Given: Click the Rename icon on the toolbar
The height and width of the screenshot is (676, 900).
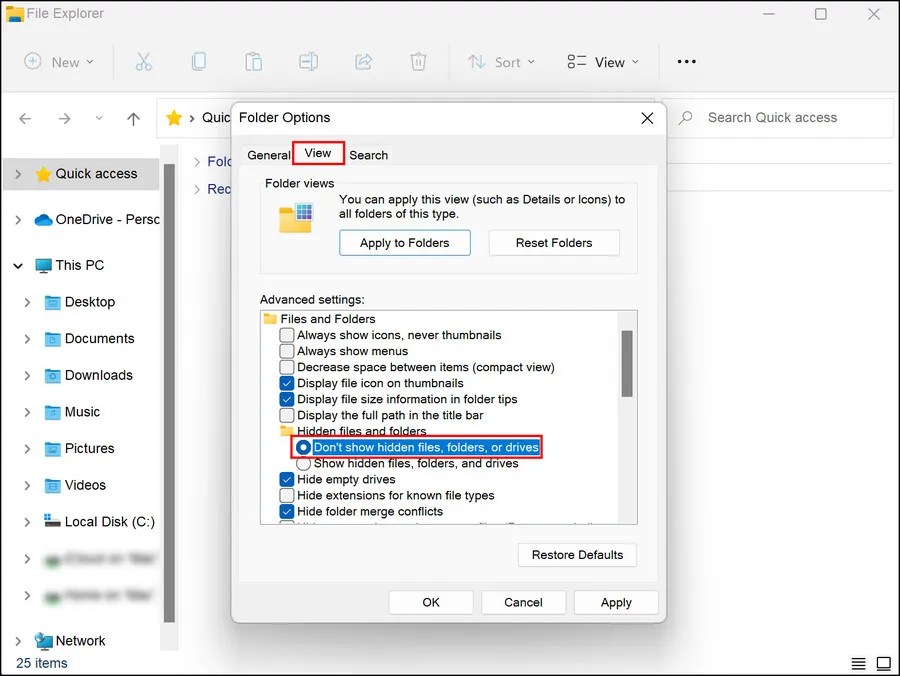Looking at the screenshot, I should 308,61.
